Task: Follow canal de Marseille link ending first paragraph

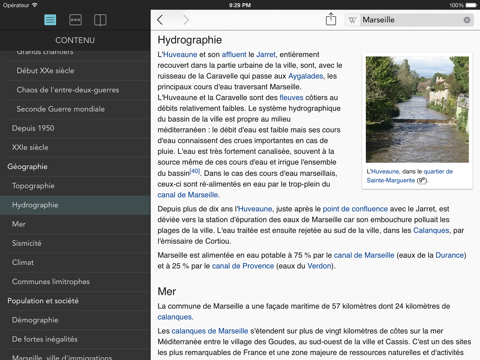Action: click(188, 195)
